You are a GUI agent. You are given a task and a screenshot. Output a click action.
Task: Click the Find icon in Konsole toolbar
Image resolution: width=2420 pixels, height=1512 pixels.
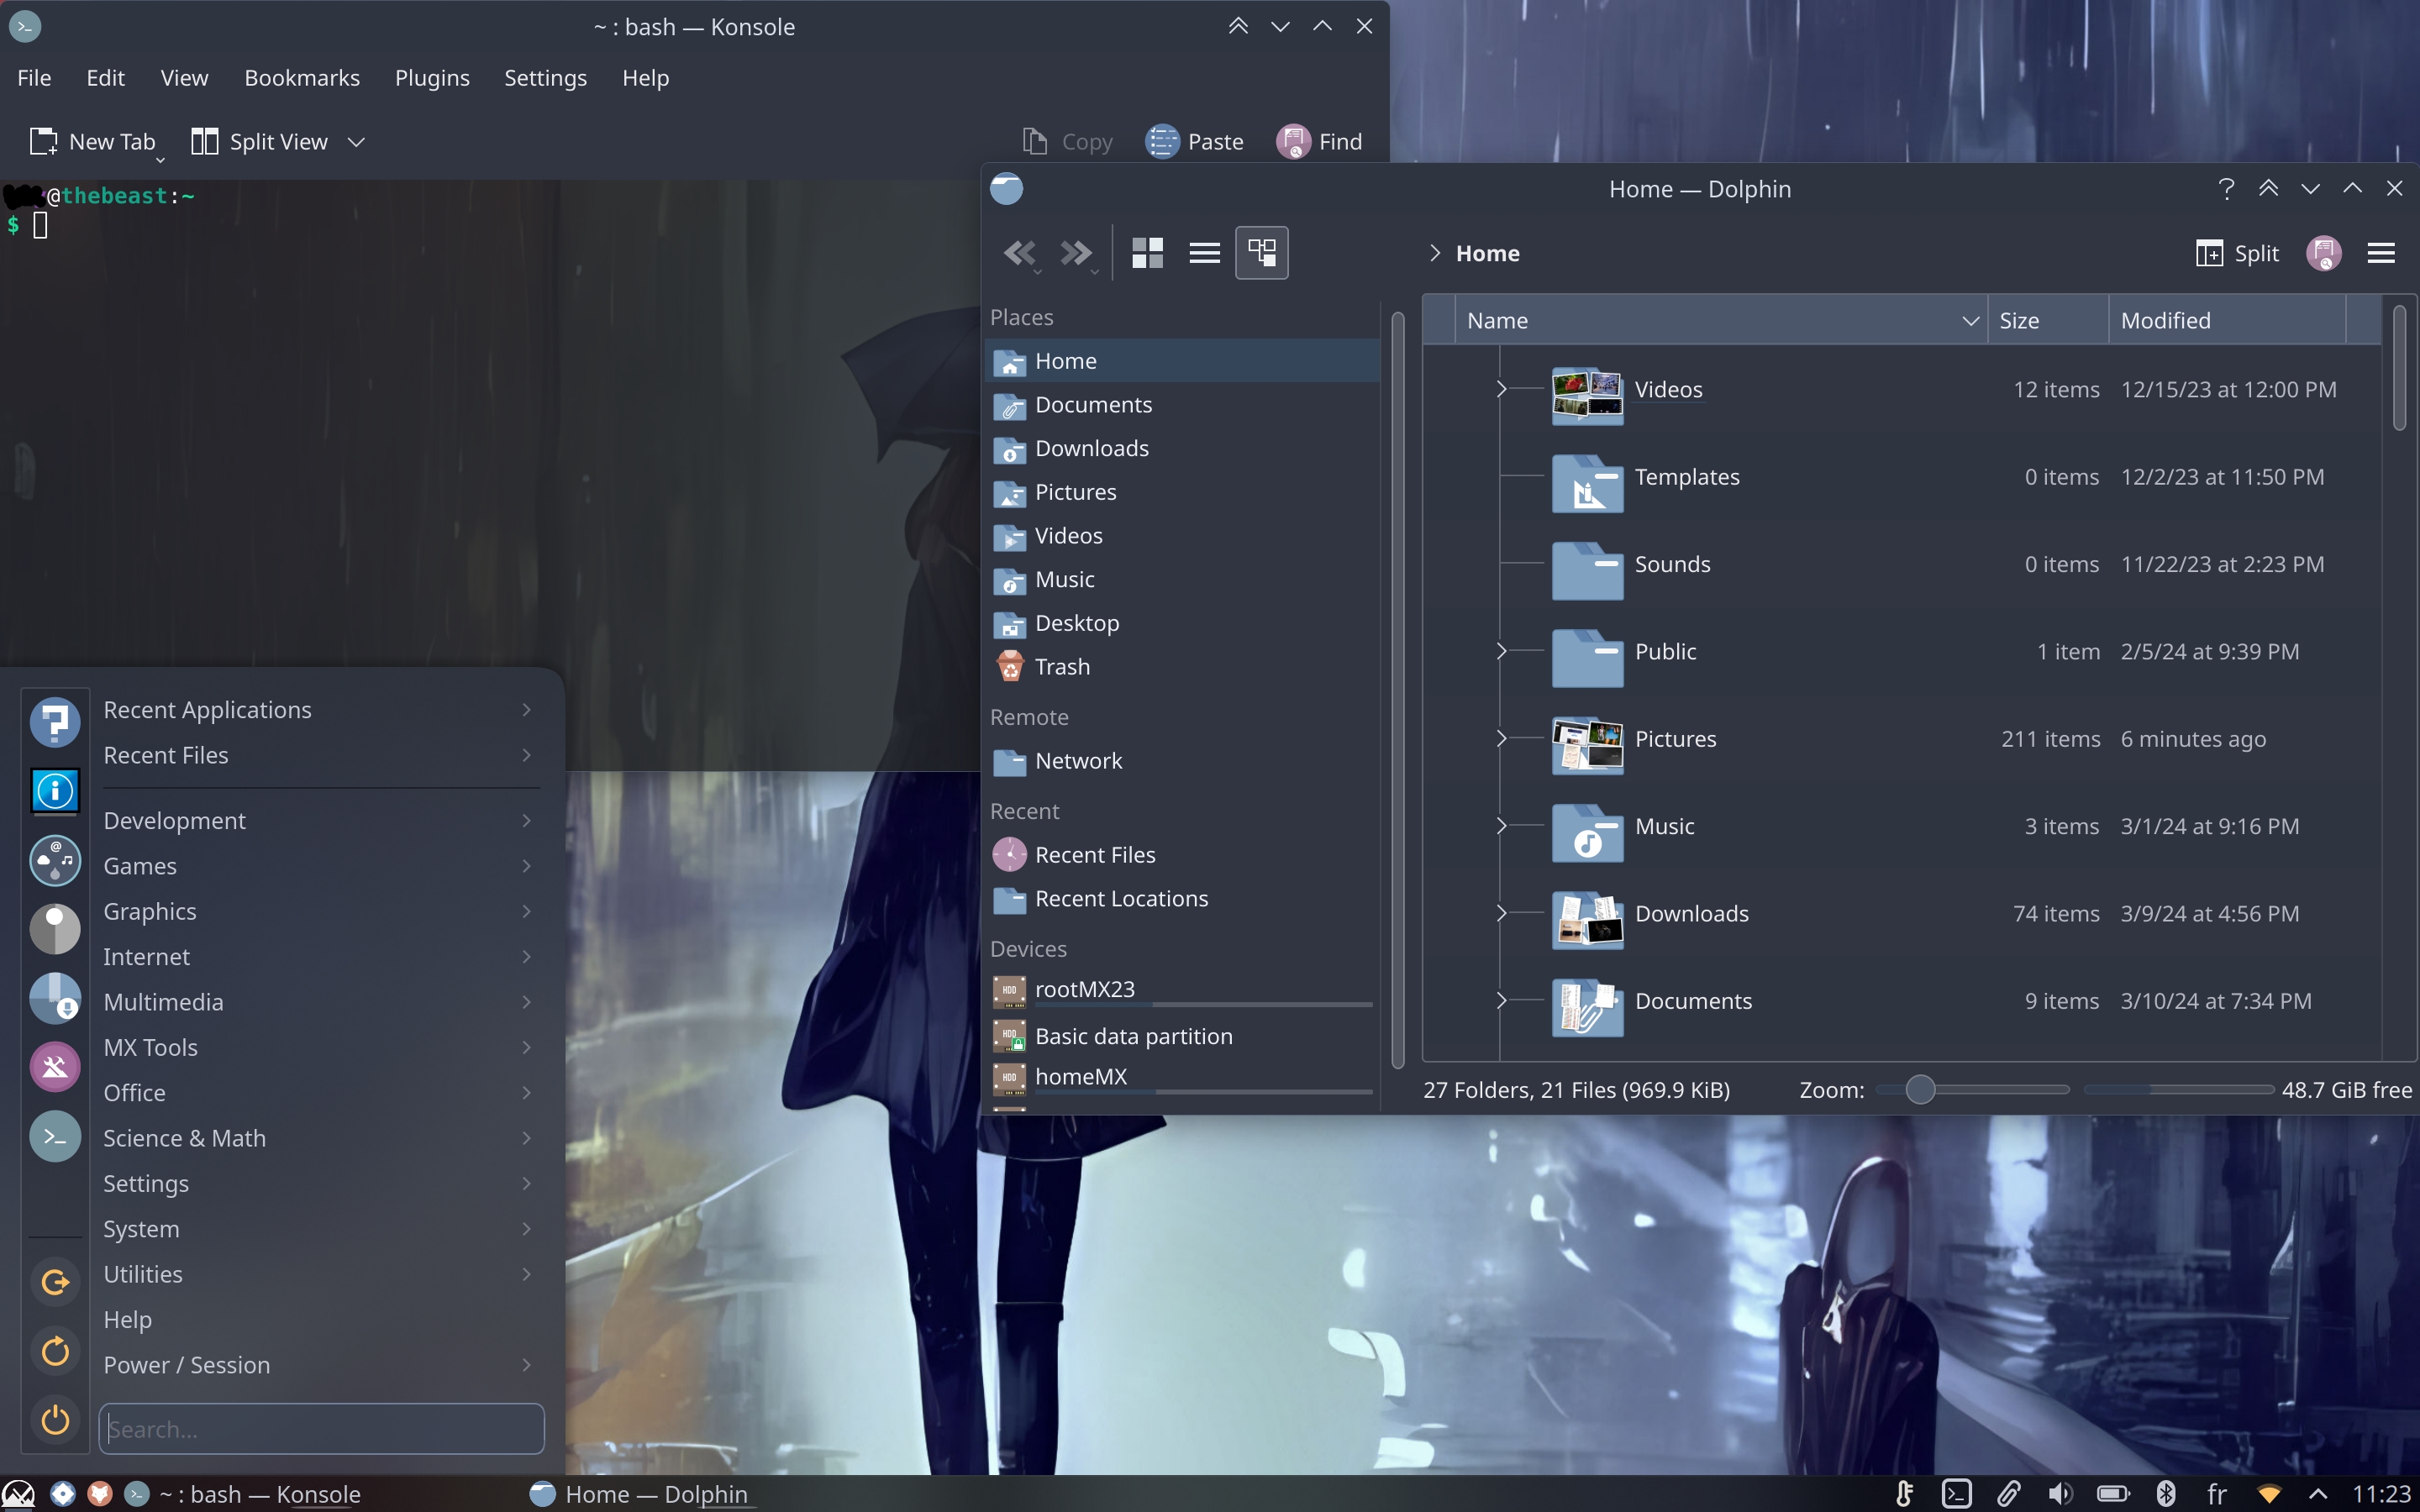[x=1294, y=142]
